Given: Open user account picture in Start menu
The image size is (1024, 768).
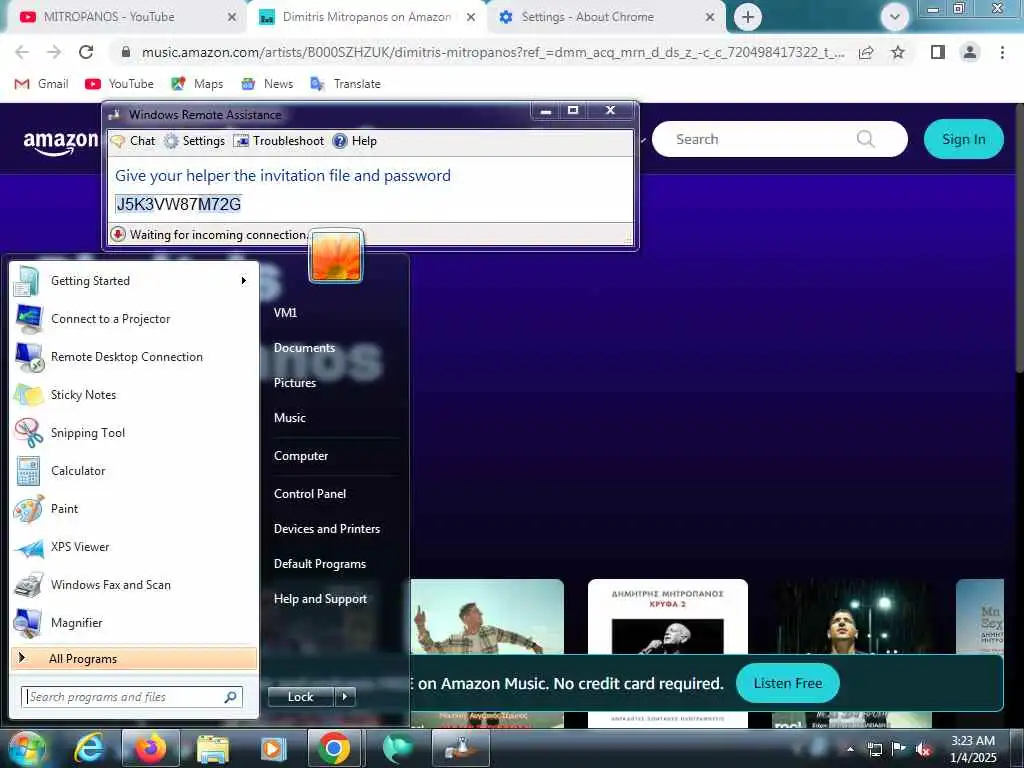Looking at the screenshot, I should (336, 256).
